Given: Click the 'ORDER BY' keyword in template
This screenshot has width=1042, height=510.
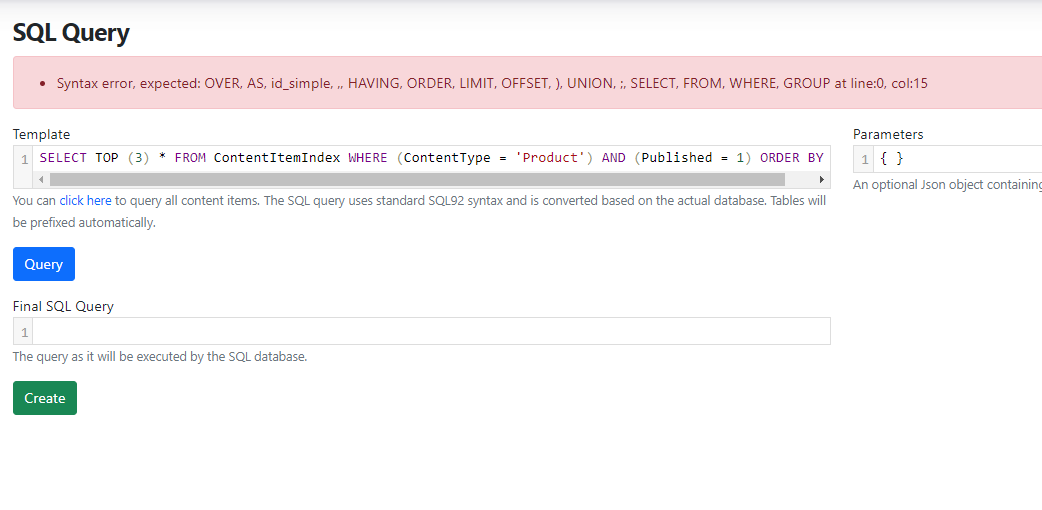Looking at the screenshot, I should click(x=792, y=158).
